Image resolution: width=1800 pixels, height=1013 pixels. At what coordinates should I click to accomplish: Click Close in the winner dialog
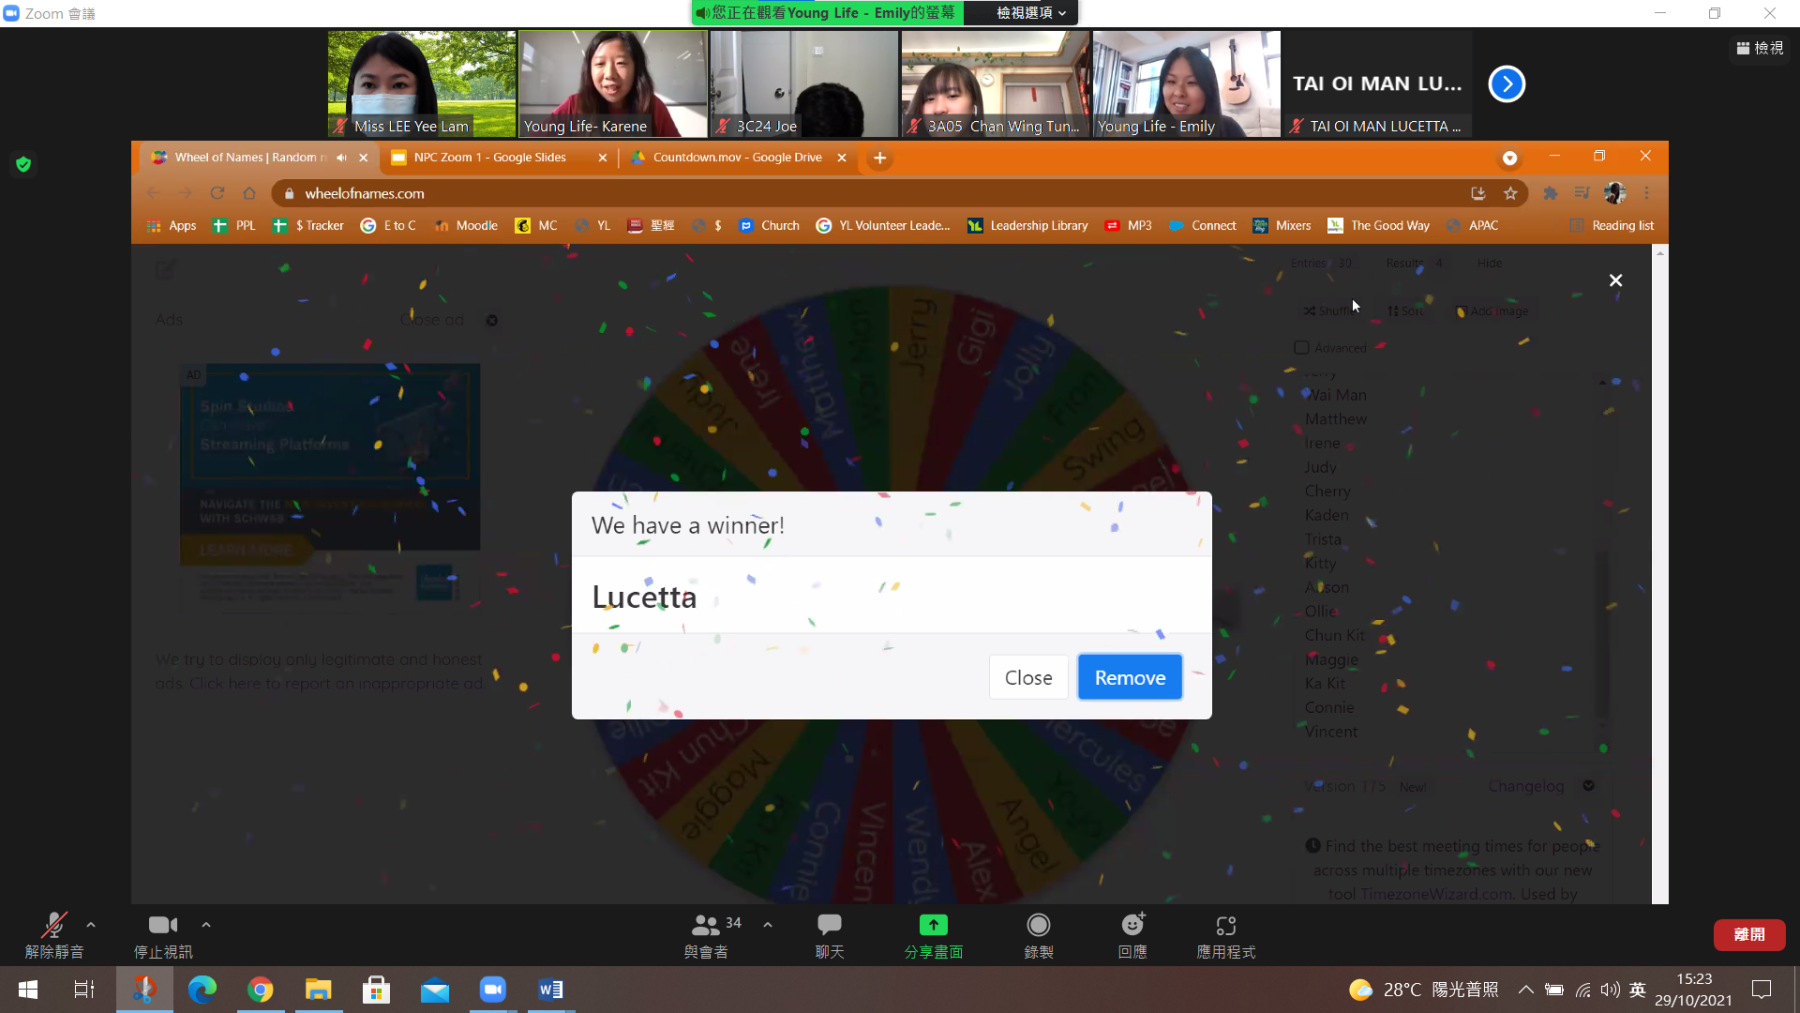[x=1028, y=677]
